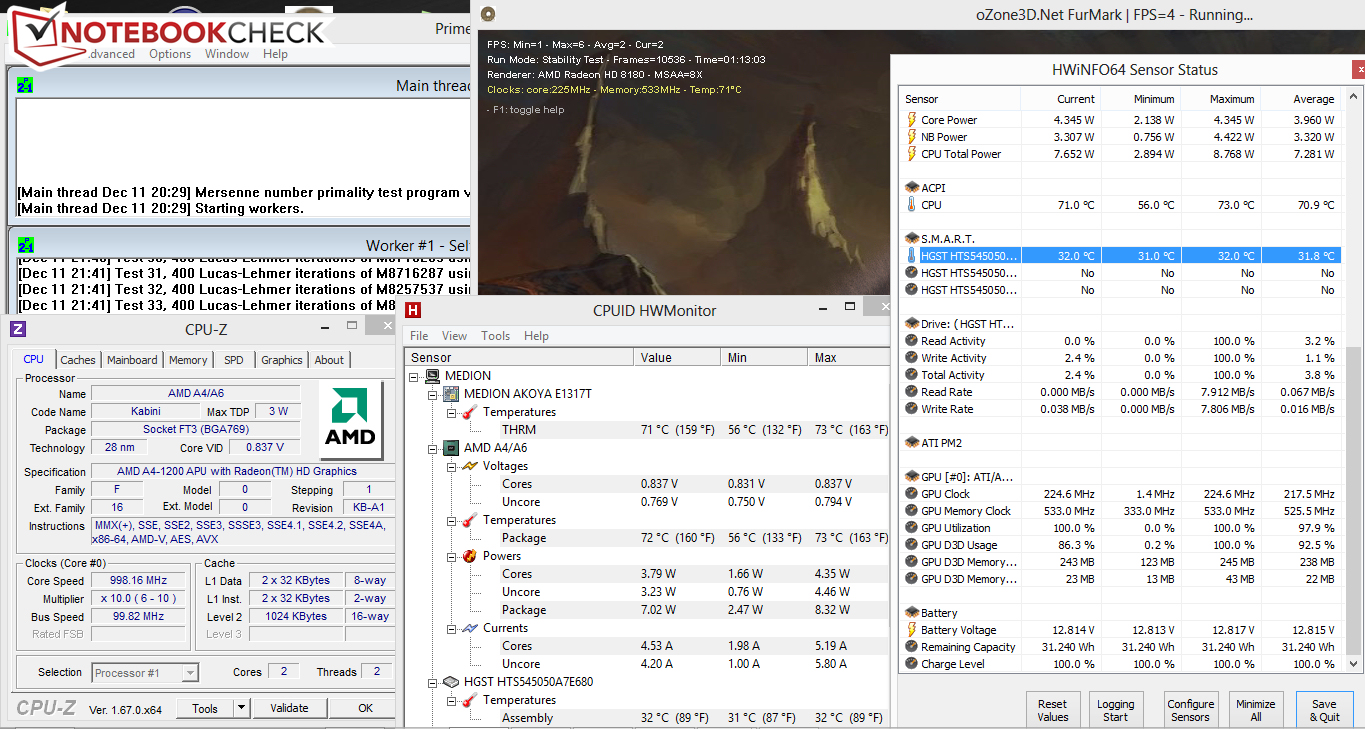Click the Maximum column header in HWiNFO64
1365x729 pixels.
click(x=1221, y=99)
